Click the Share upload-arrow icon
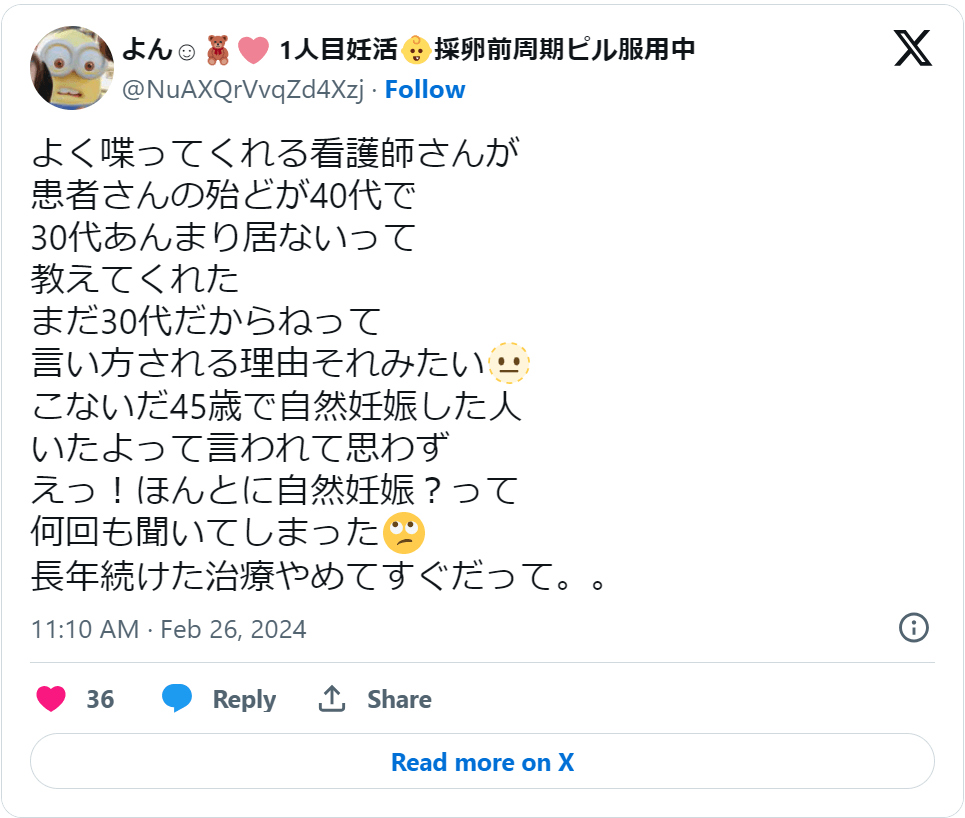 333,697
